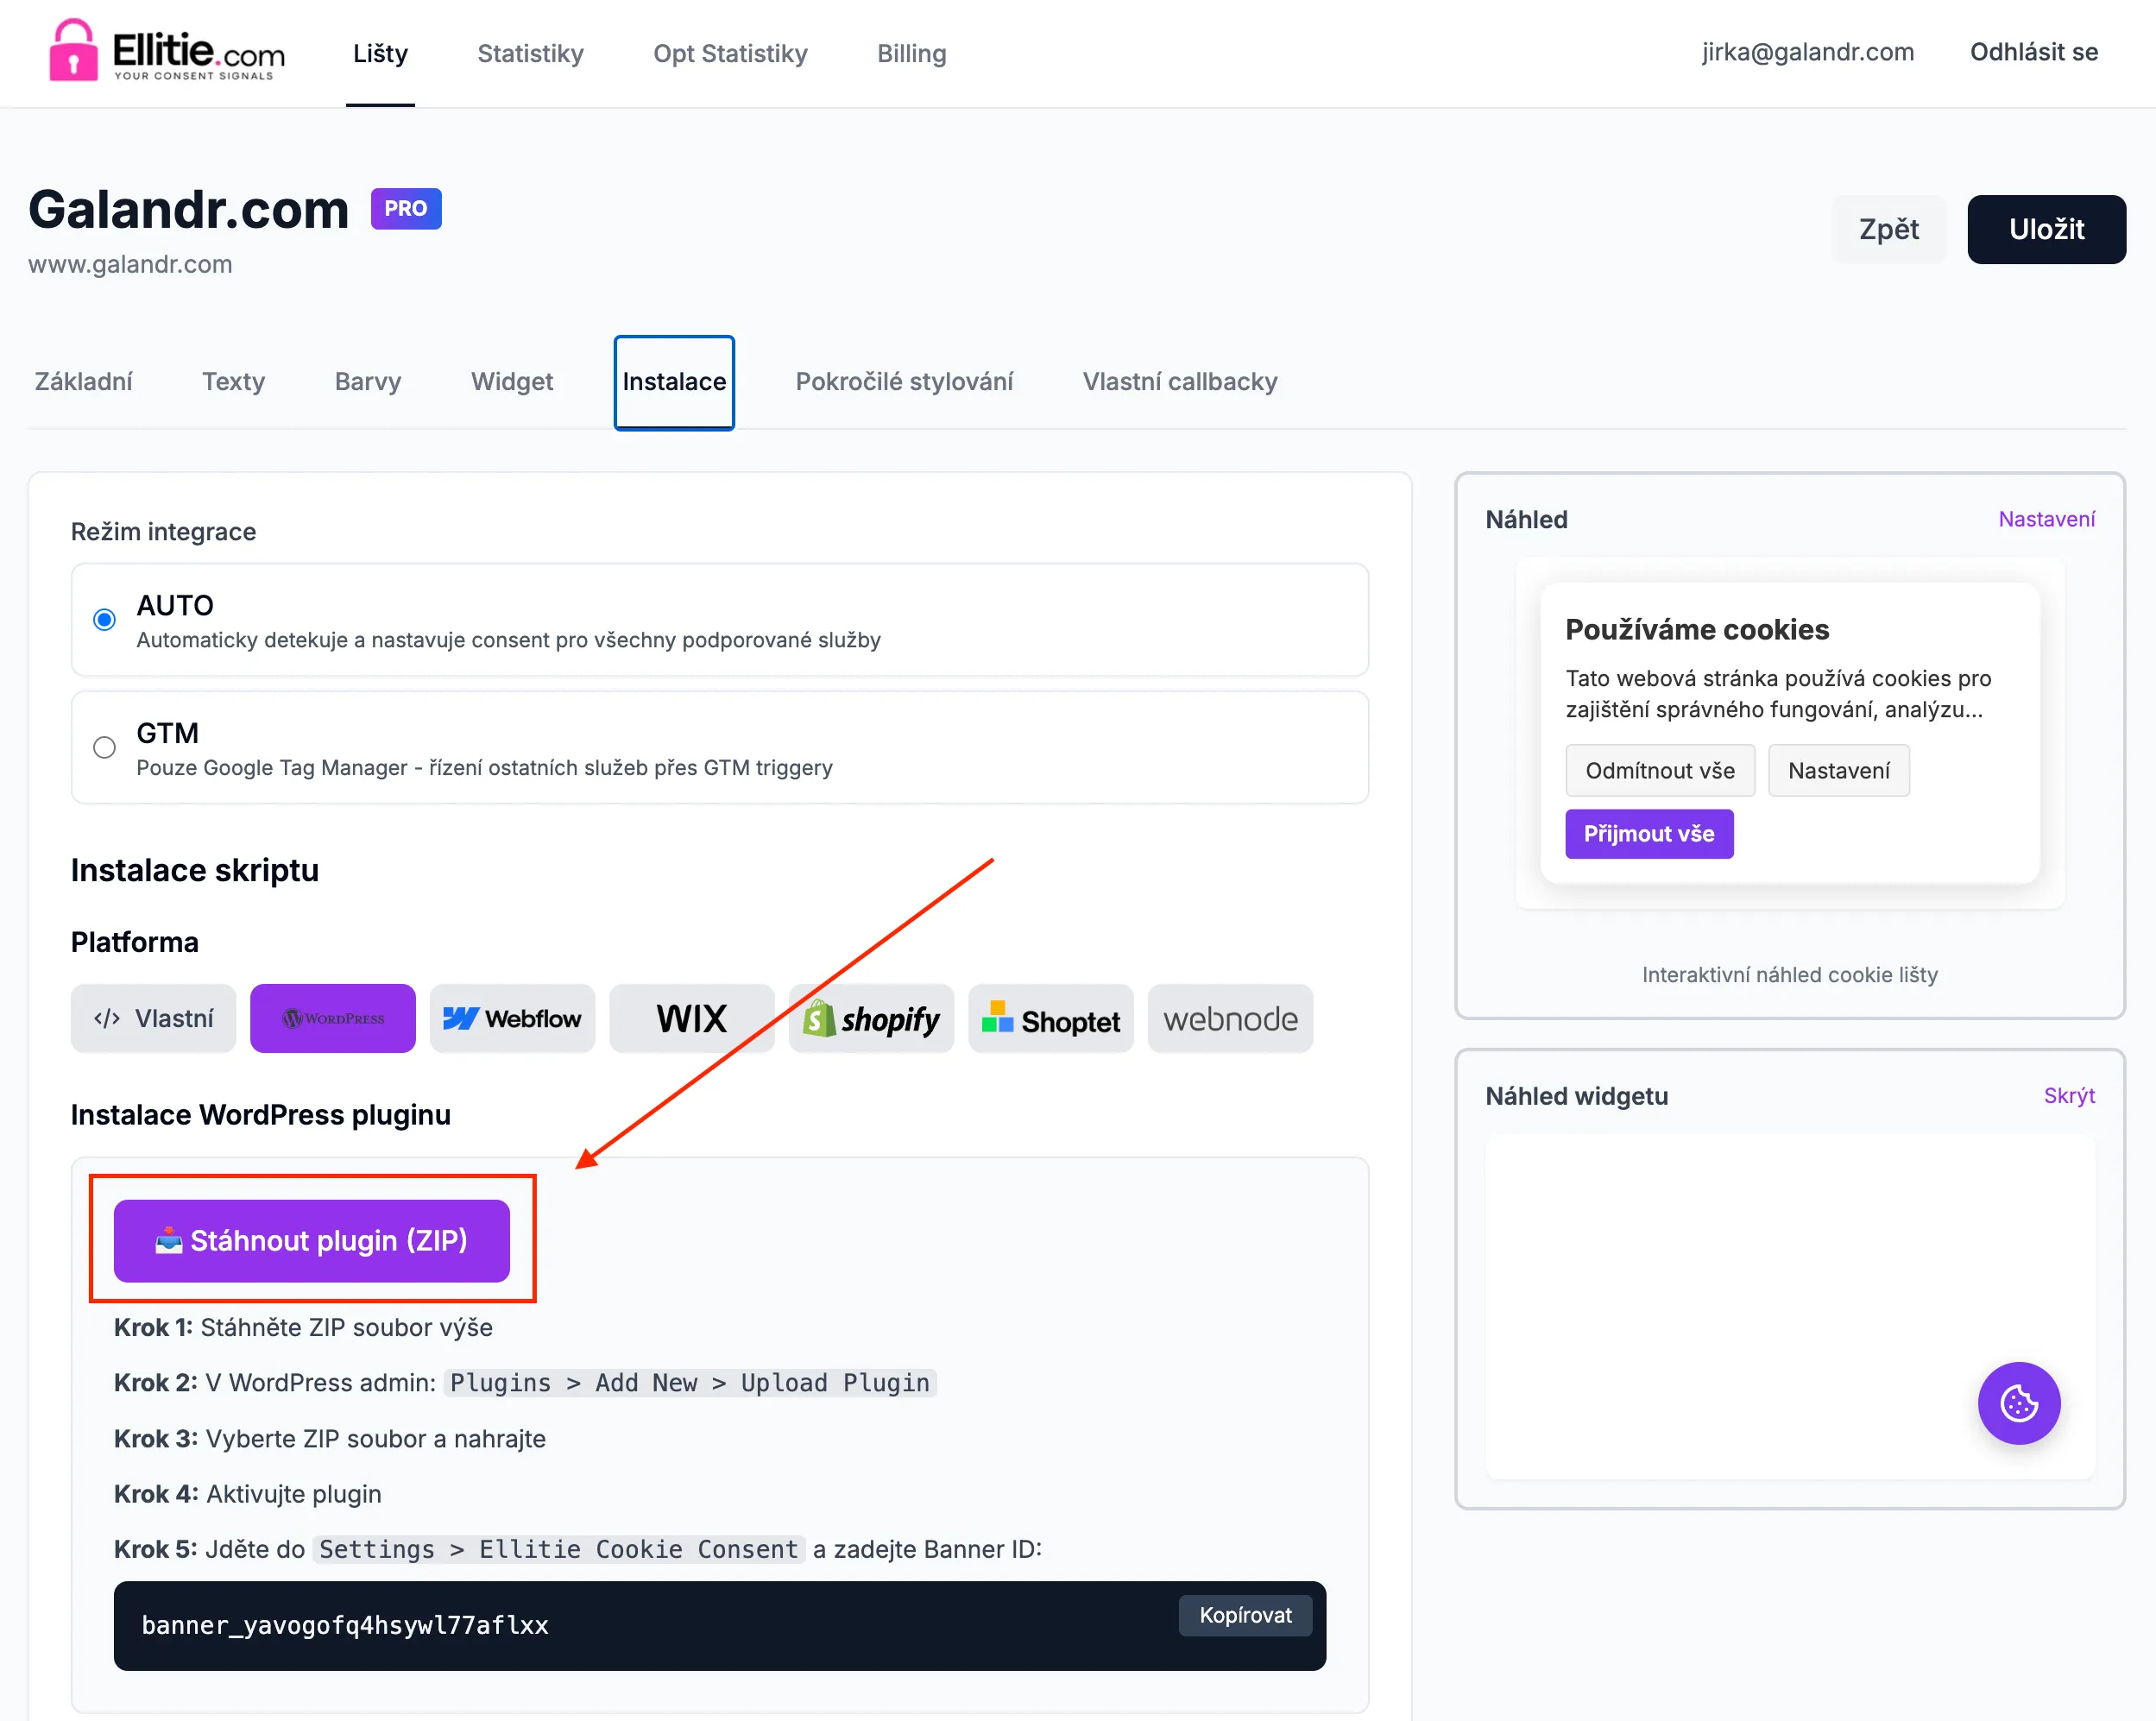The image size is (2156, 1721).
Task: Select the AUTO integration mode radio
Action: coord(104,619)
